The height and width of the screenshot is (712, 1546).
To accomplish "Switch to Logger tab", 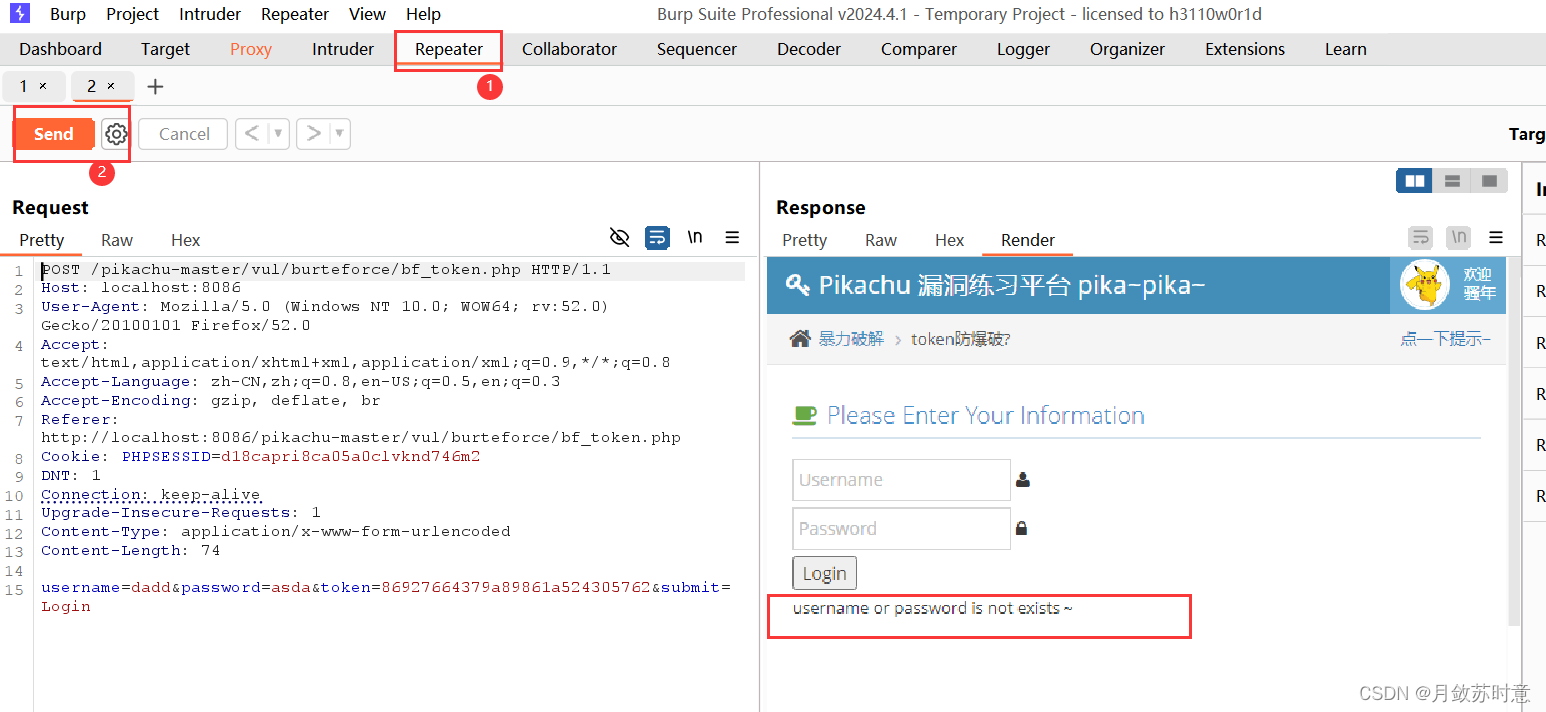I will point(1023,49).
